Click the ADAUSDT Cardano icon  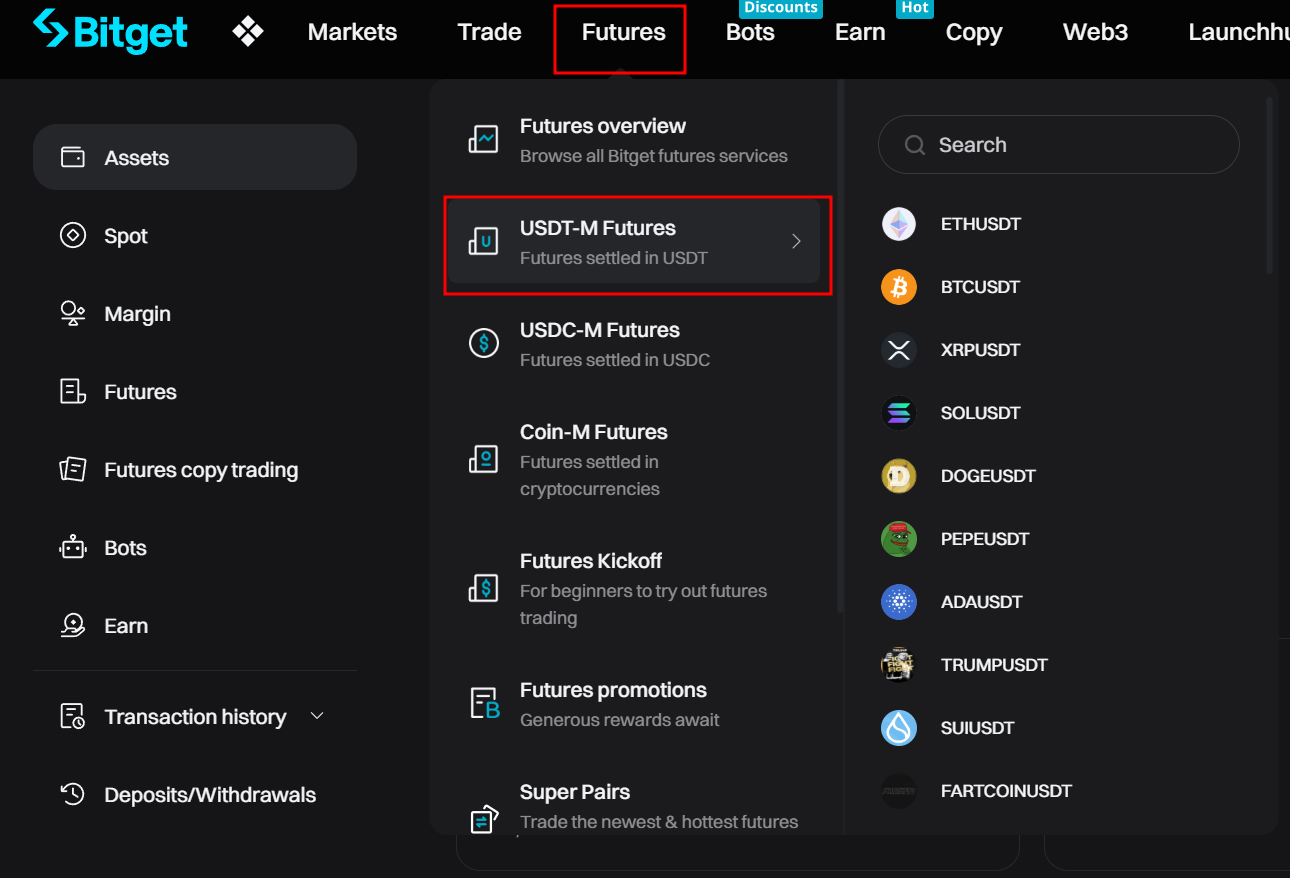coord(899,602)
